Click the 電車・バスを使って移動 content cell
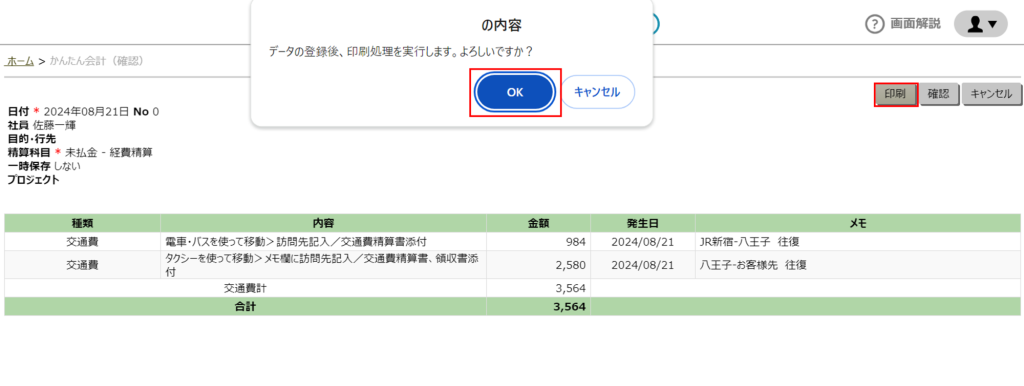The image size is (1024, 386). coord(323,242)
